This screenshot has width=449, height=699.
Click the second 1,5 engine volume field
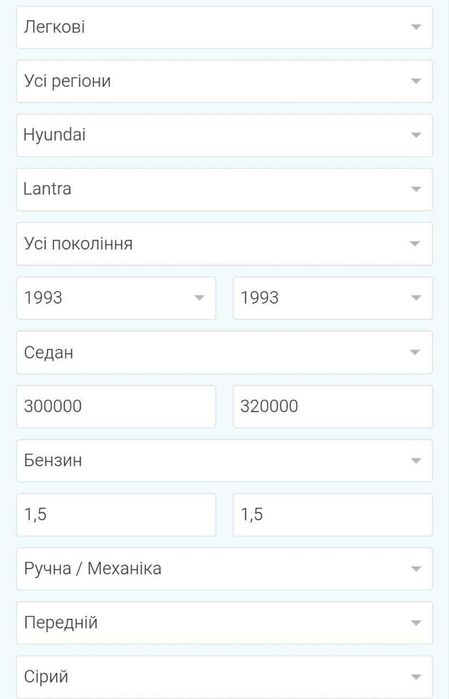click(x=333, y=514)
